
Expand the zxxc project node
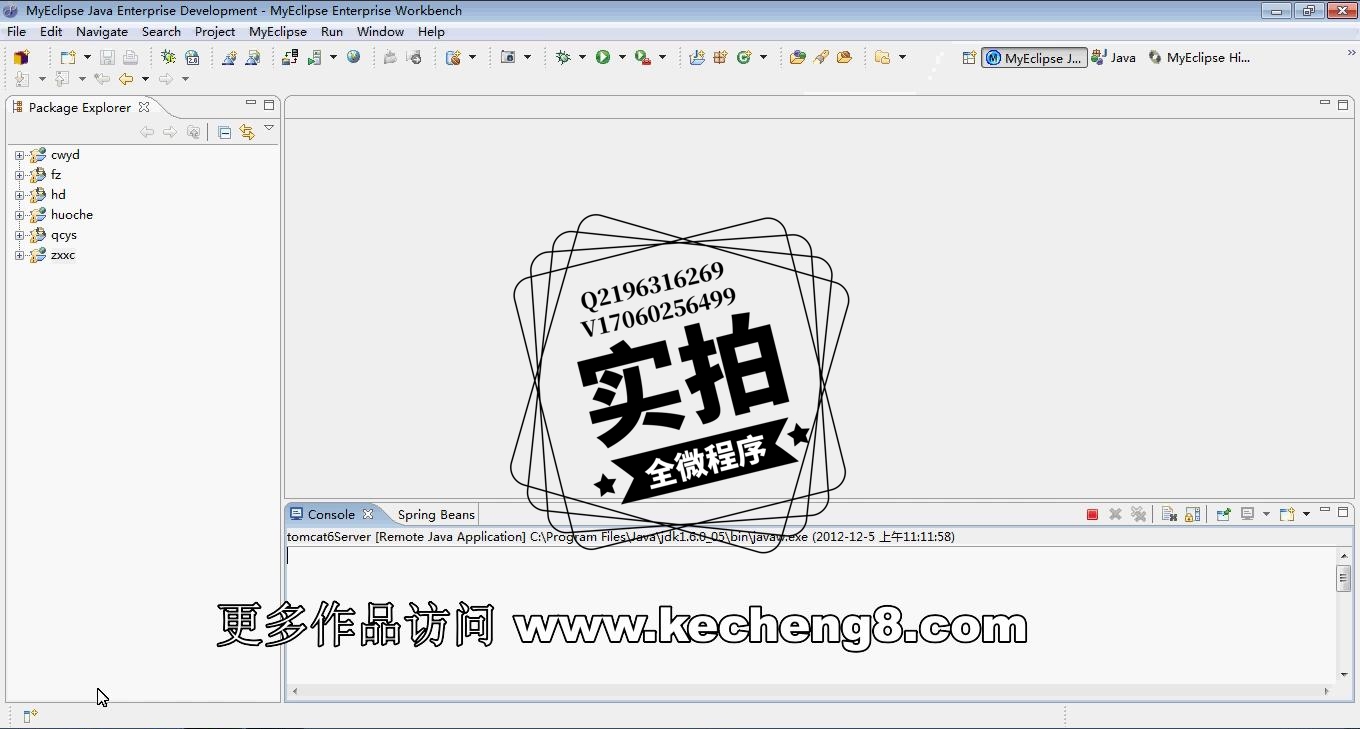point(19,255)
